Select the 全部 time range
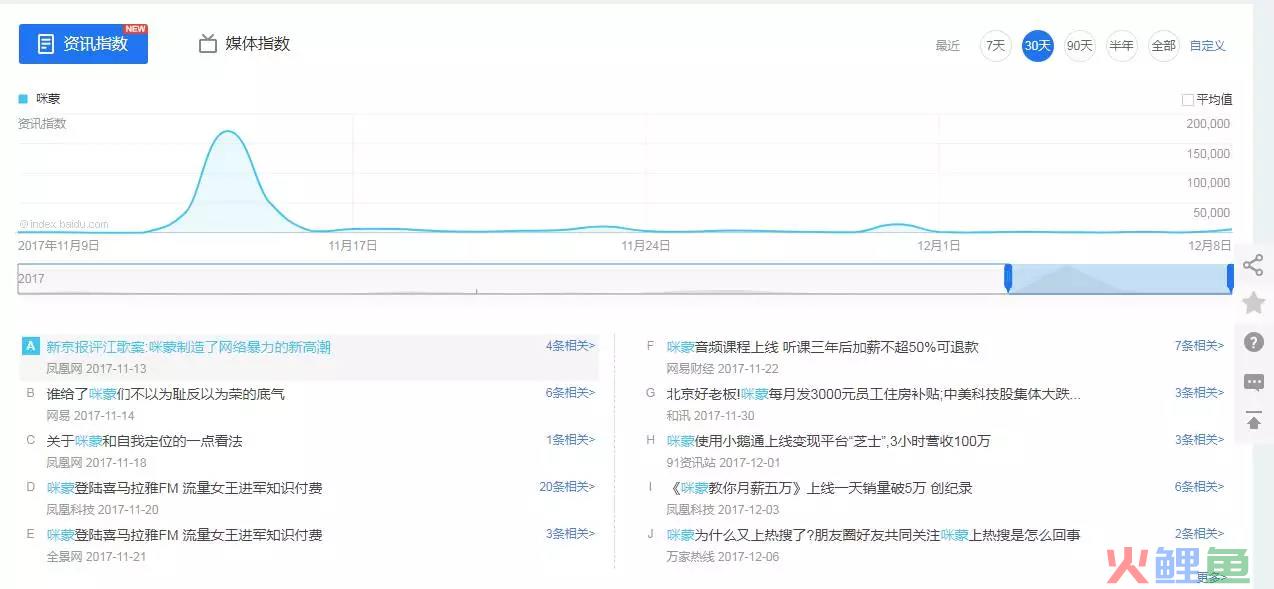Viewport: 1274px width, 589px height. 1164,46
